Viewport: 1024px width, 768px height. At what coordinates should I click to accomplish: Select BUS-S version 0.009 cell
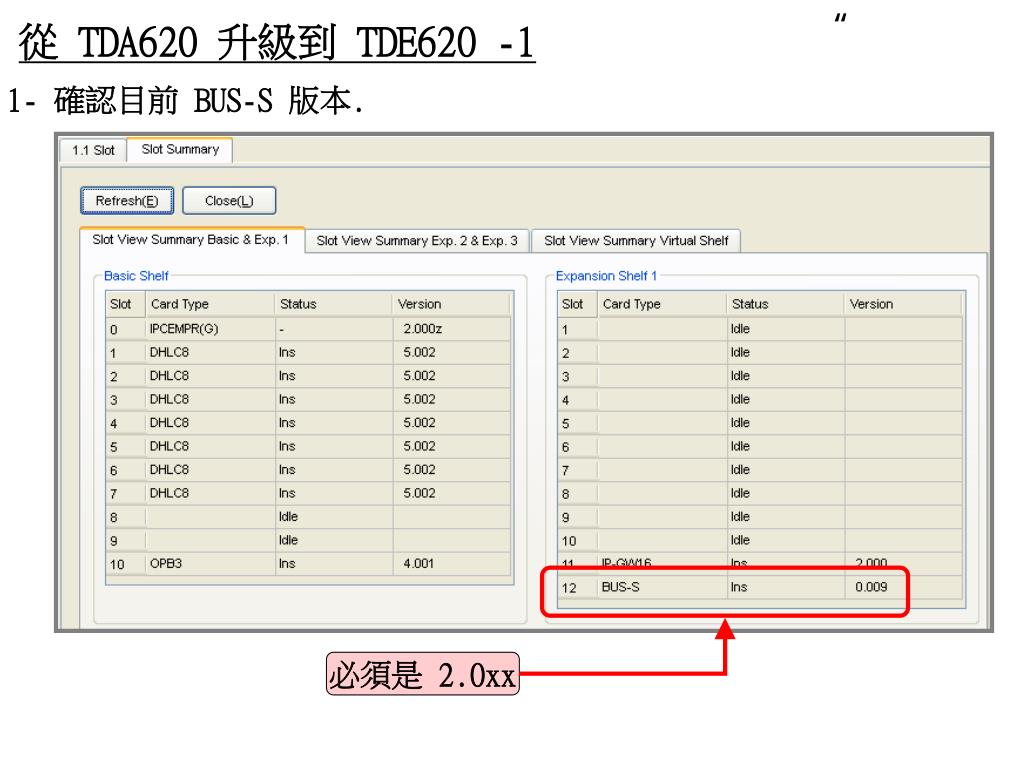[x=870, y=588]
